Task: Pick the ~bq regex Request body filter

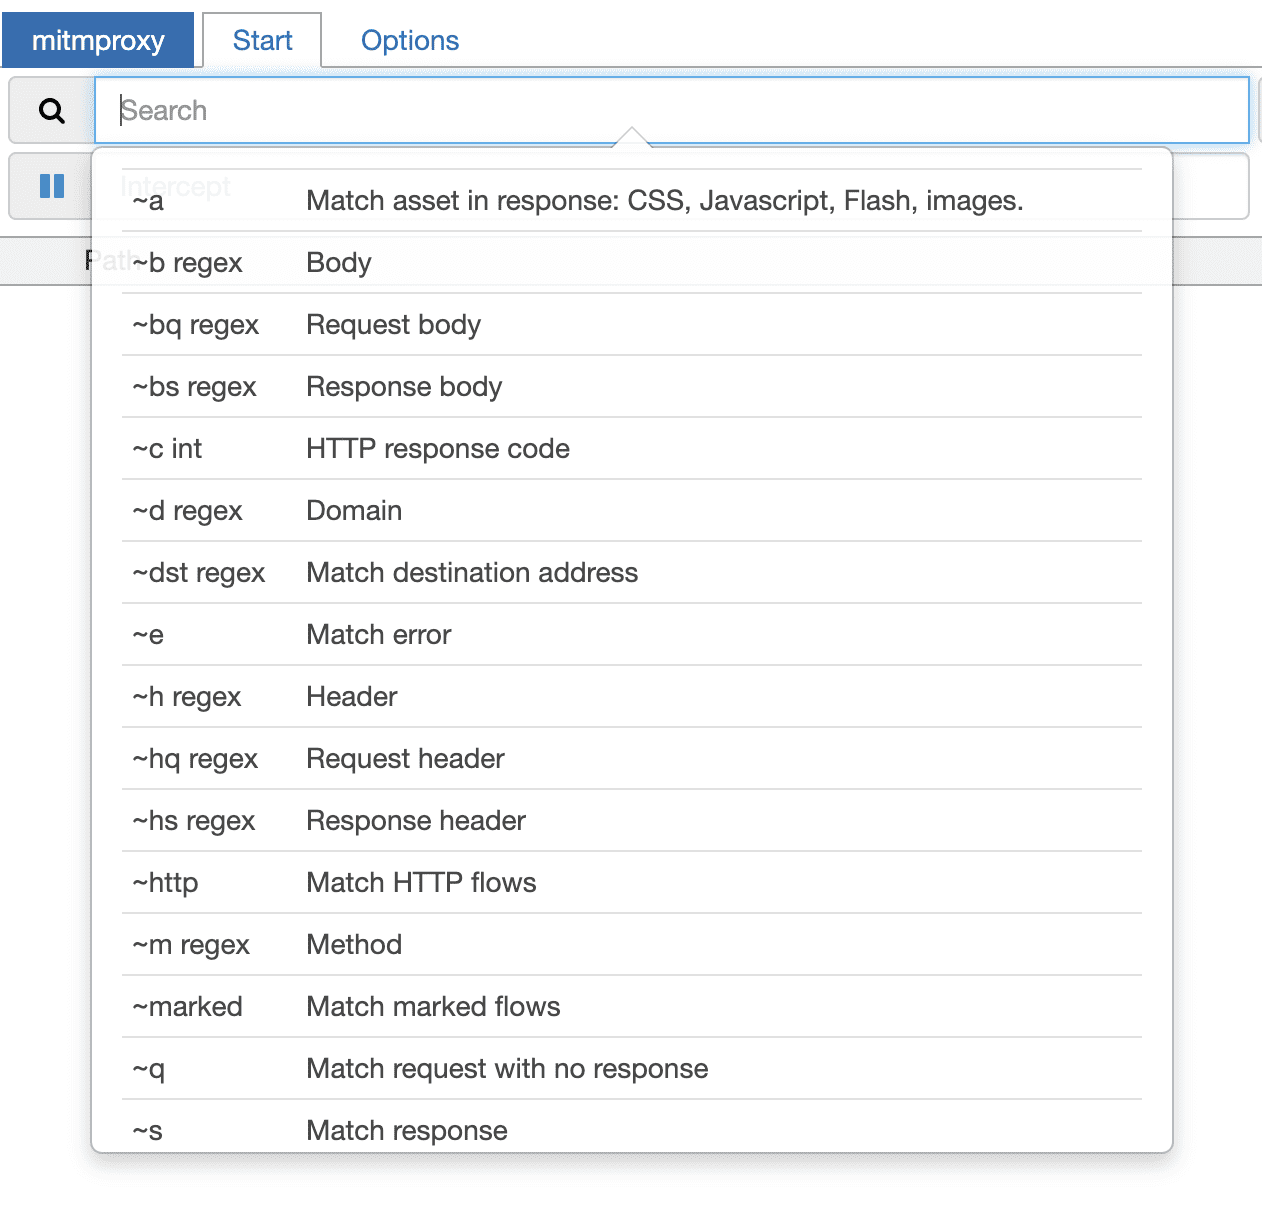Action: 632,325
